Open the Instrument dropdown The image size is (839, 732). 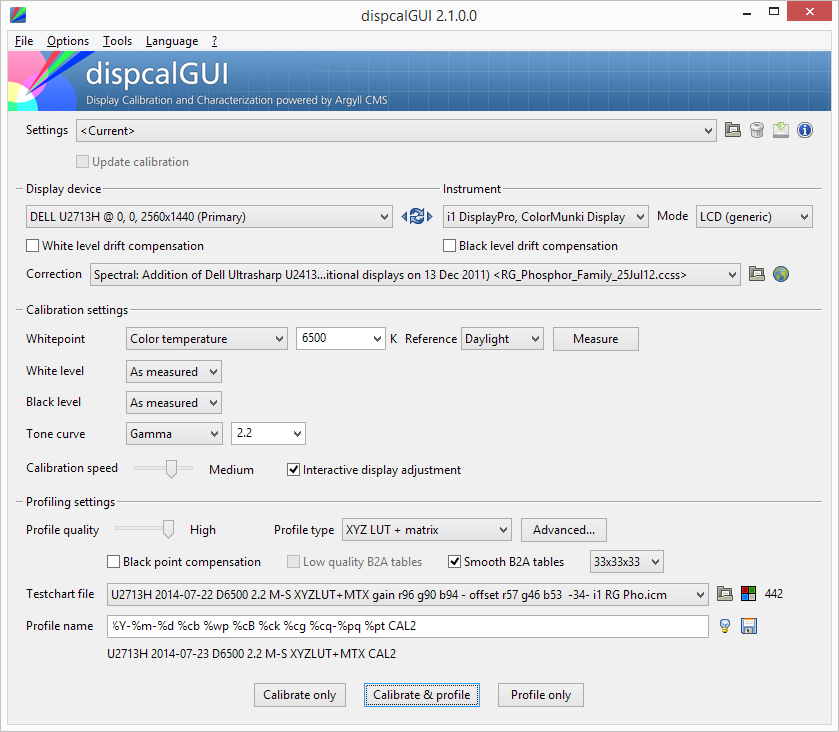[x=546, y=217]
